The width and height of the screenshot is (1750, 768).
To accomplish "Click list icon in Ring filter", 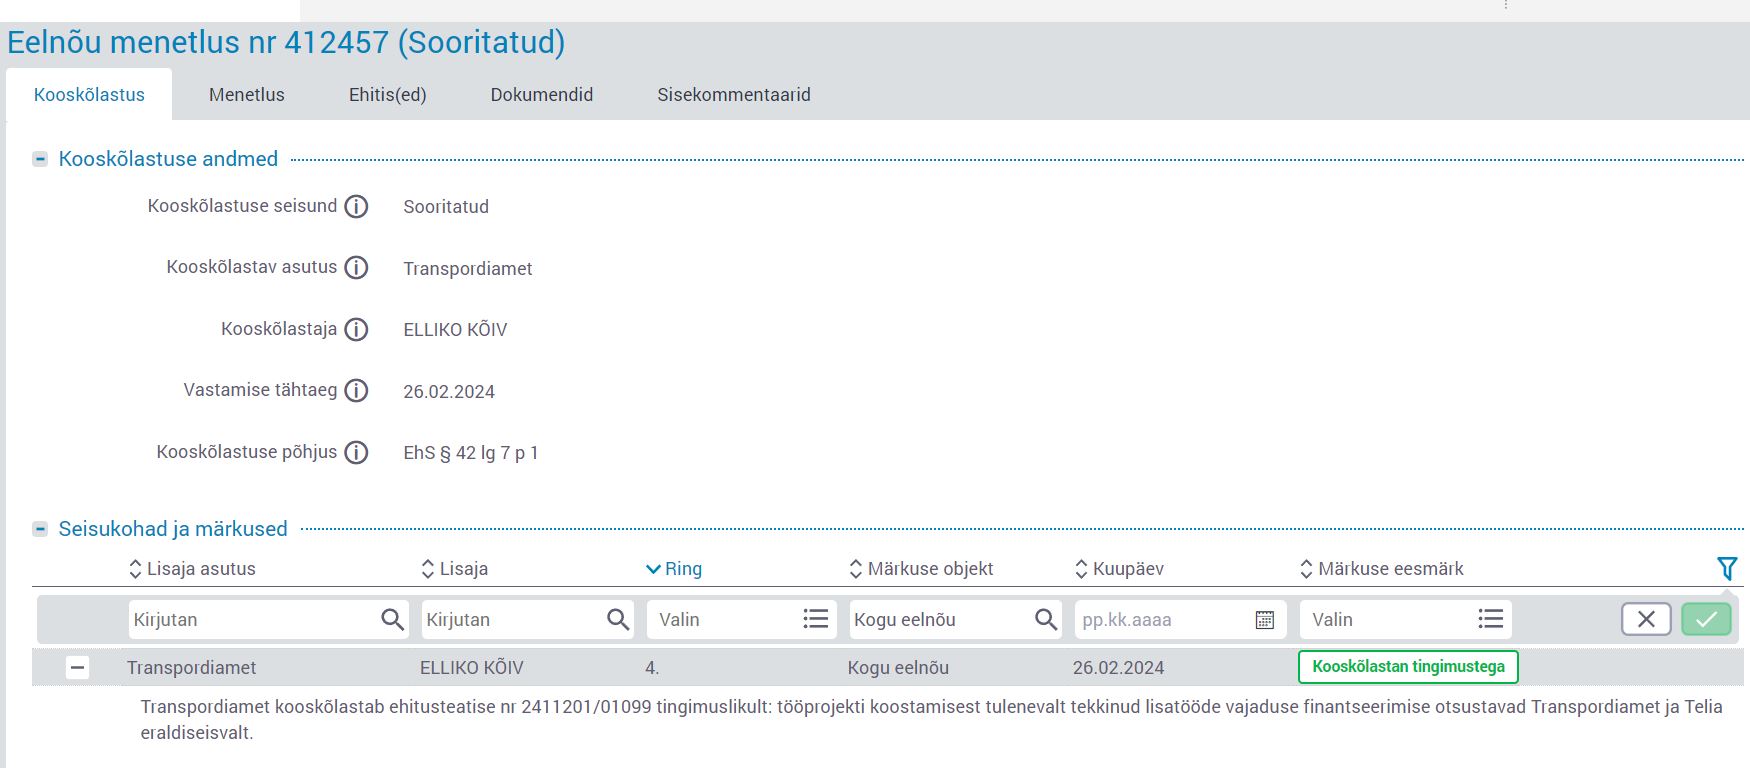I will (x=816, y=620).
